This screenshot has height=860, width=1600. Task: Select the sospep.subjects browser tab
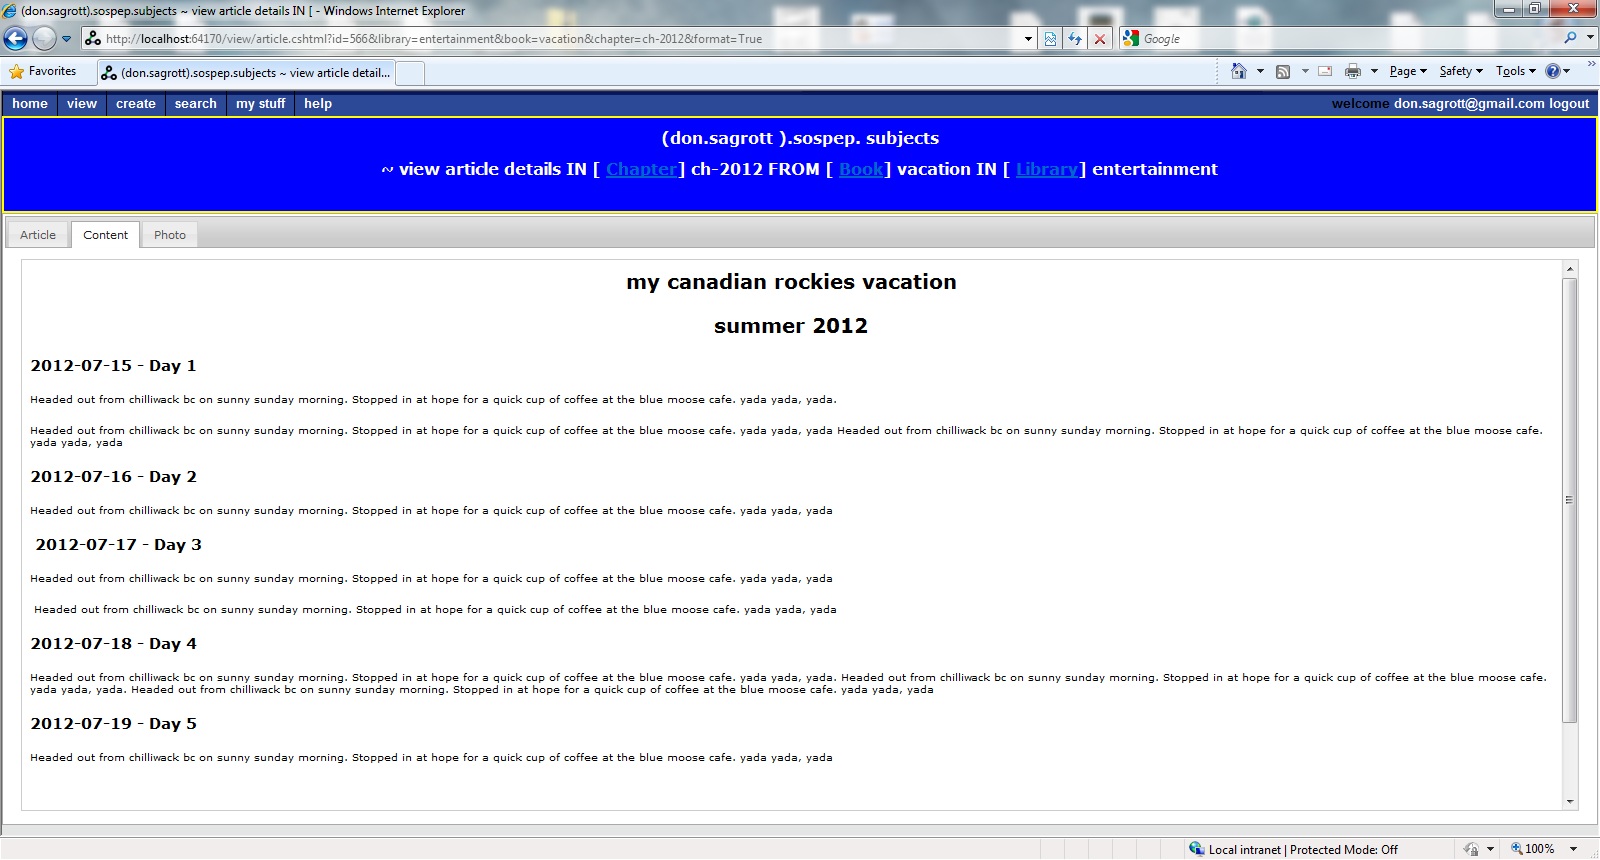click(x=245, y=73)
